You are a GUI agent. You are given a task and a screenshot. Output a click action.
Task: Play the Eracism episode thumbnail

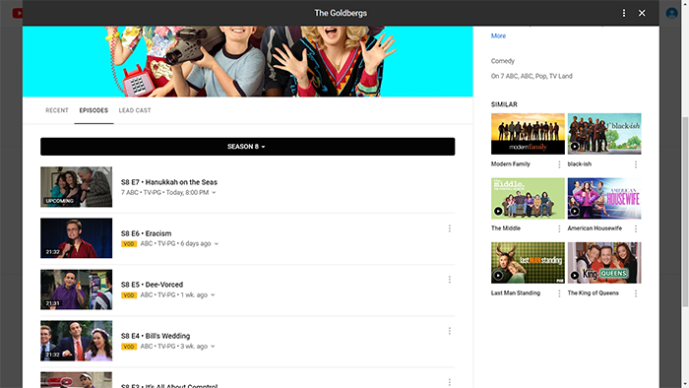coord(76,238)
